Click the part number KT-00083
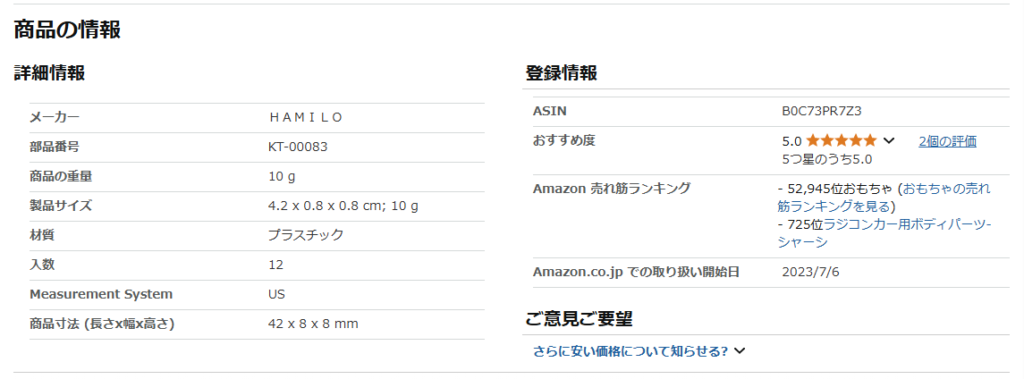The height and width of the screenshot is (379, 1024). [298, 147]
